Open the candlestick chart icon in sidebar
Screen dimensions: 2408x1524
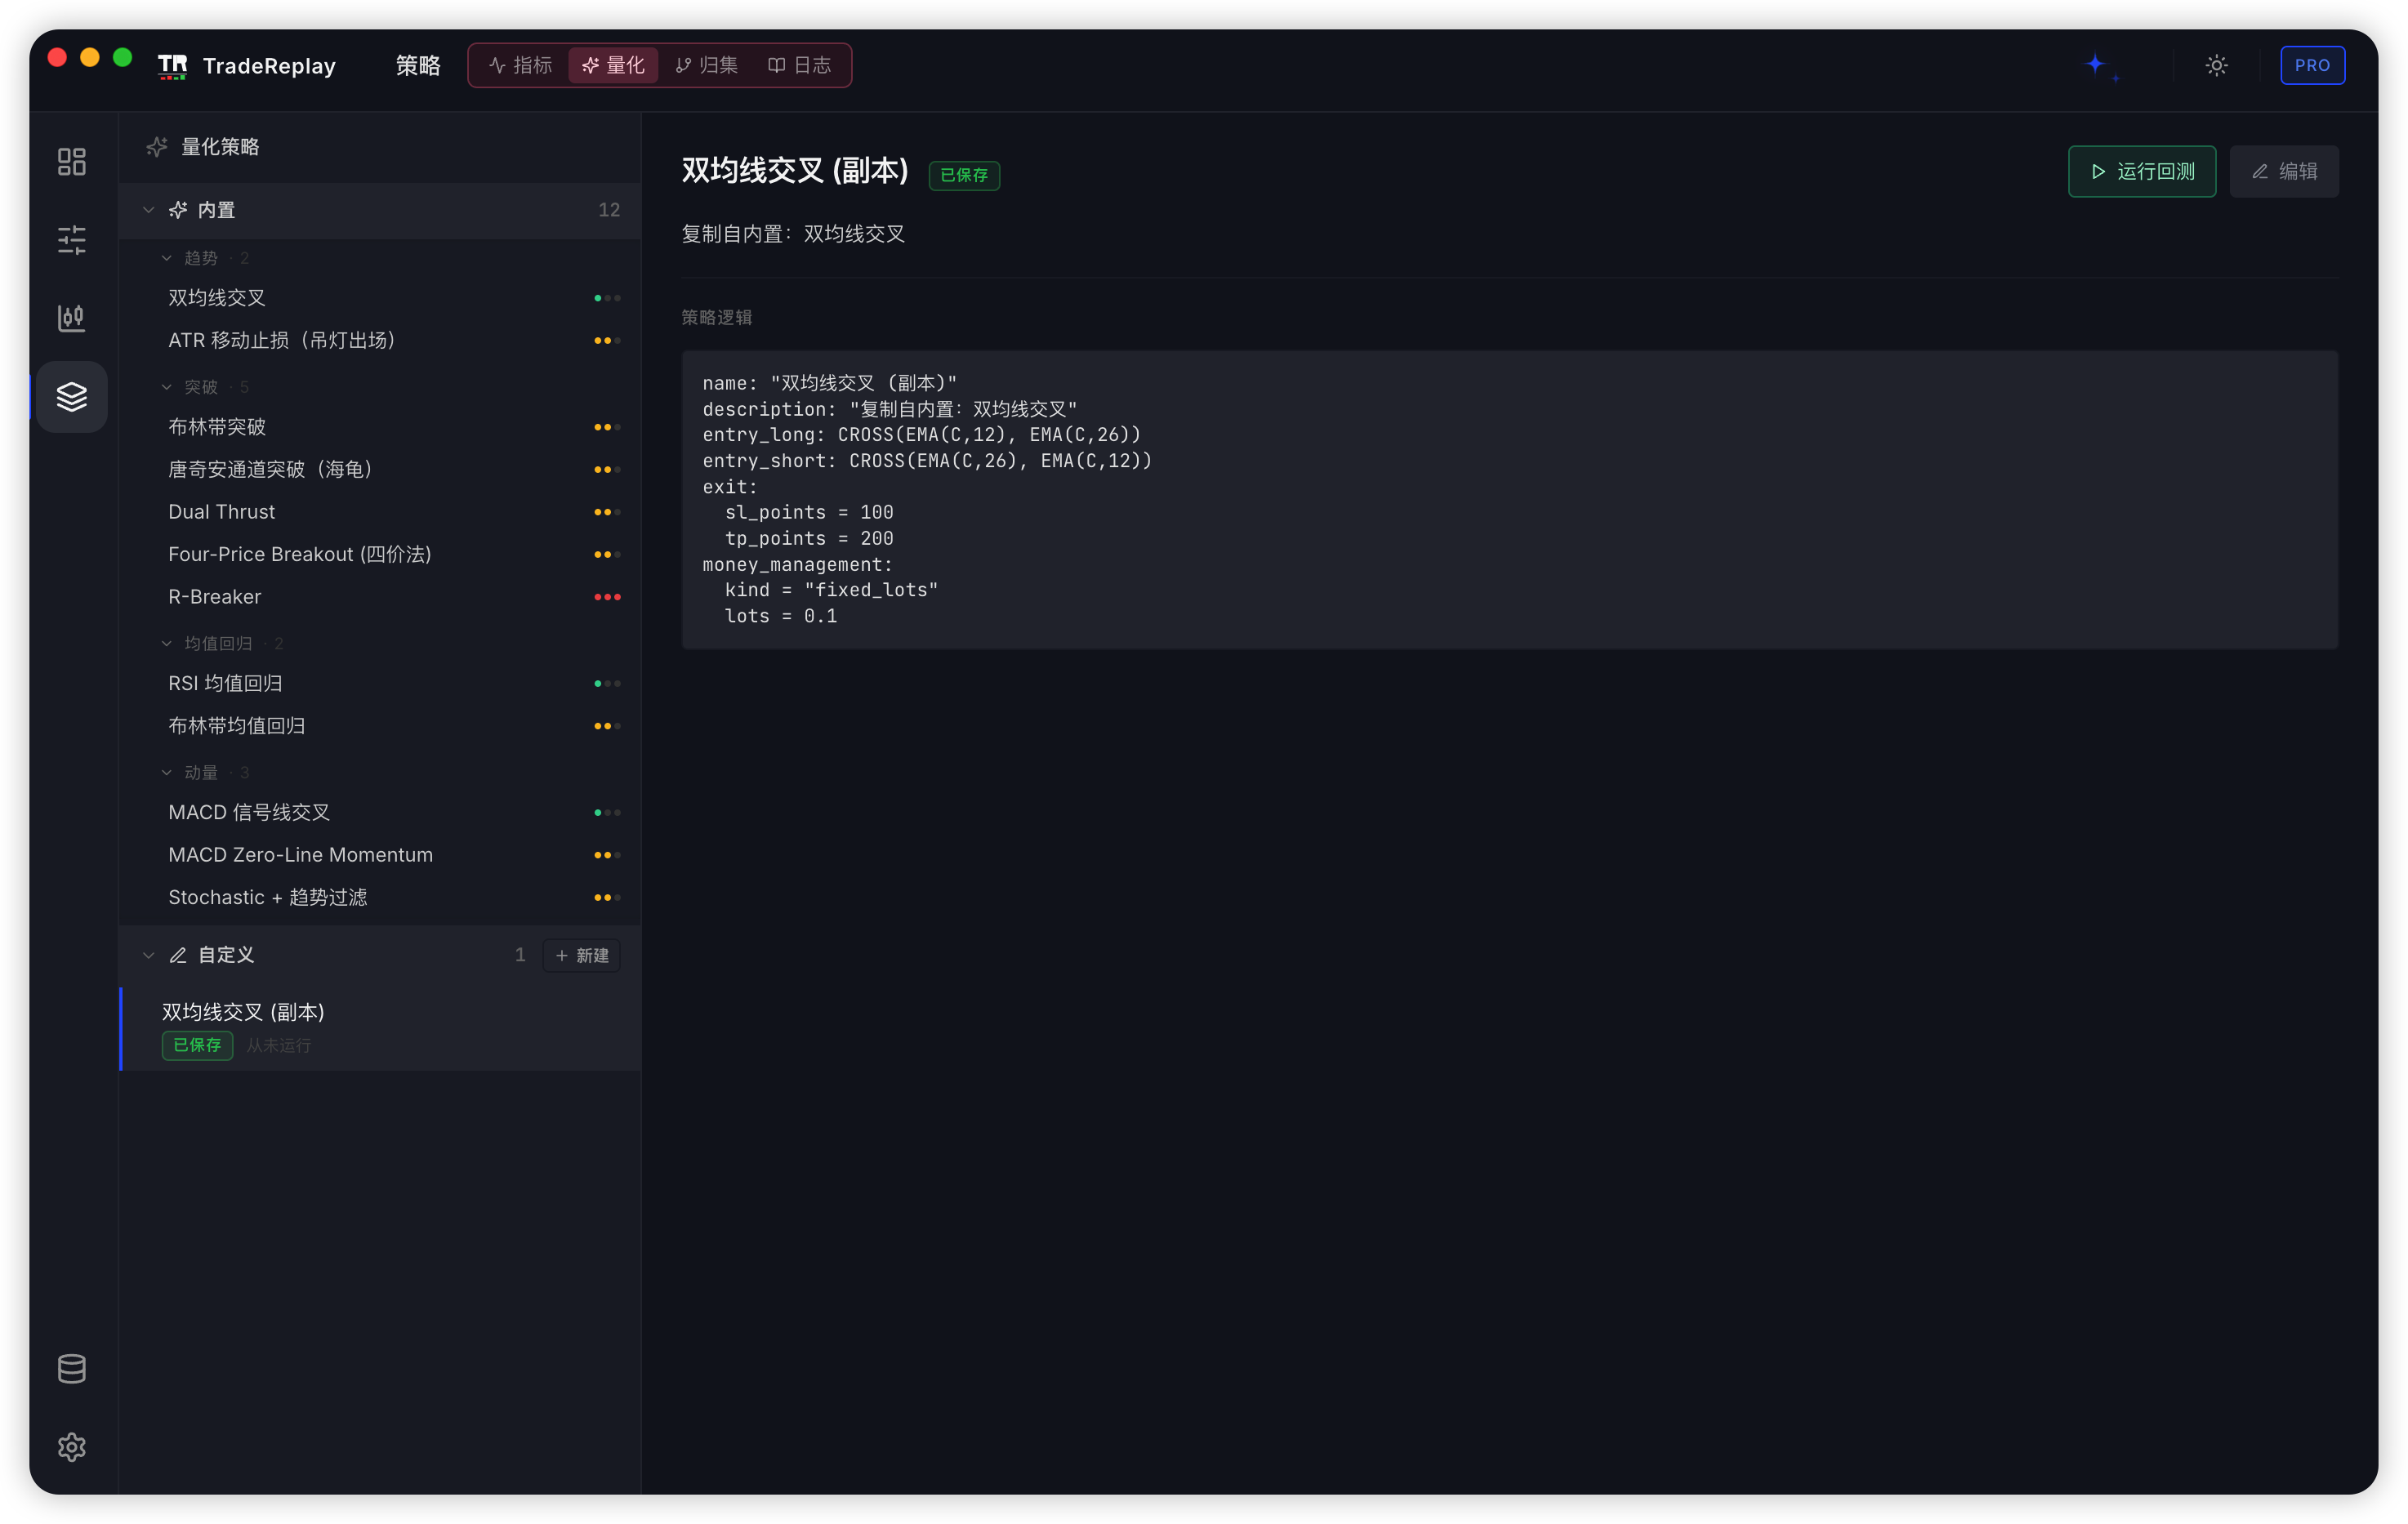(x=71, y=317)
